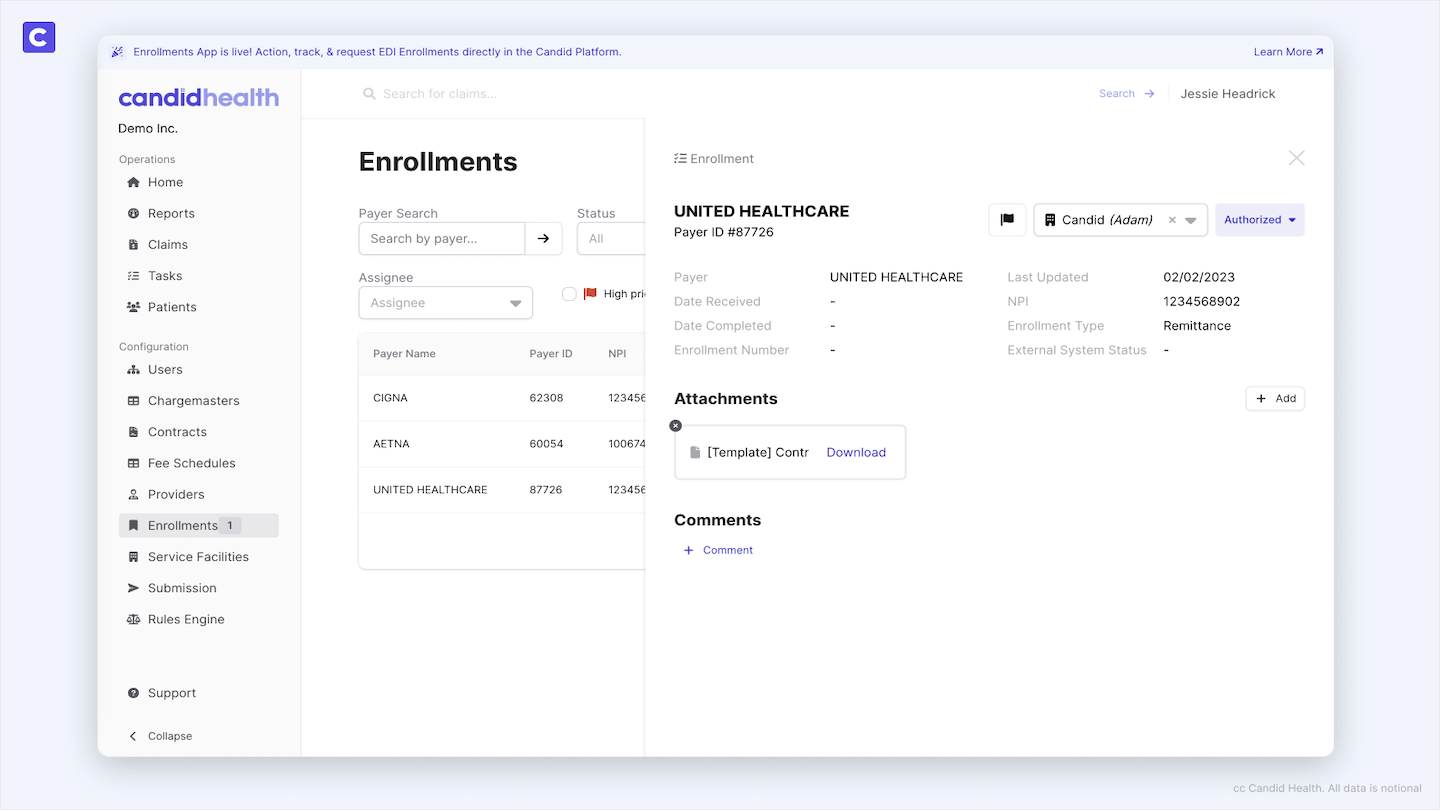
Task: Clear the Candid (Adam) assignee selection
Action: click(x=1172, y=220)
